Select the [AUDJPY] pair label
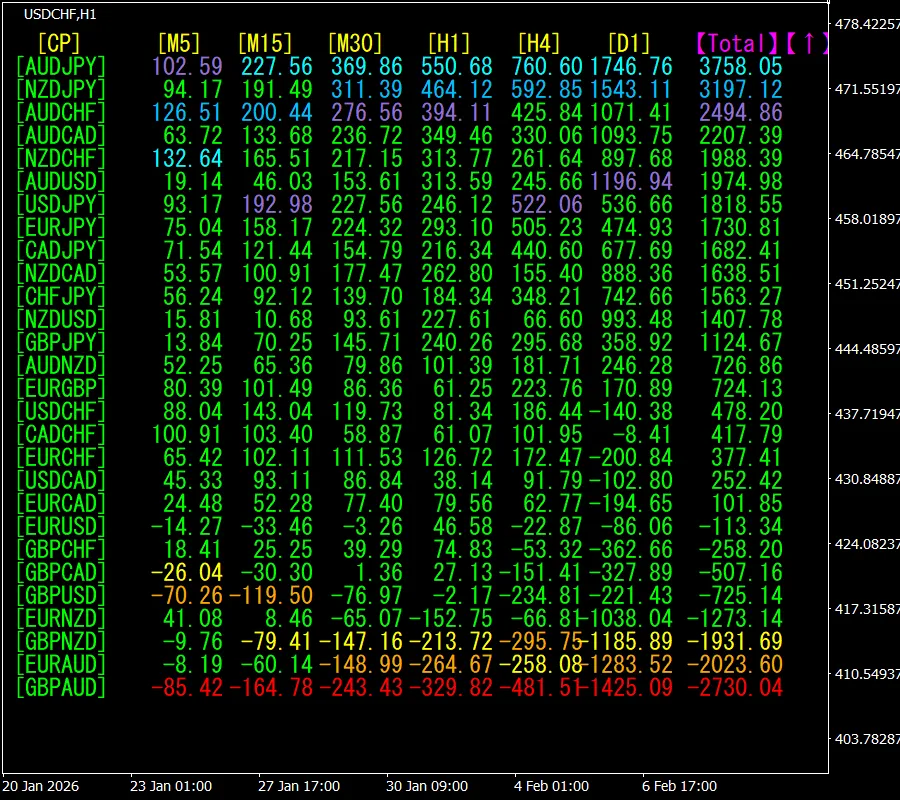The height and width of the screenshot is (800, 900). [x=60, y=66]
